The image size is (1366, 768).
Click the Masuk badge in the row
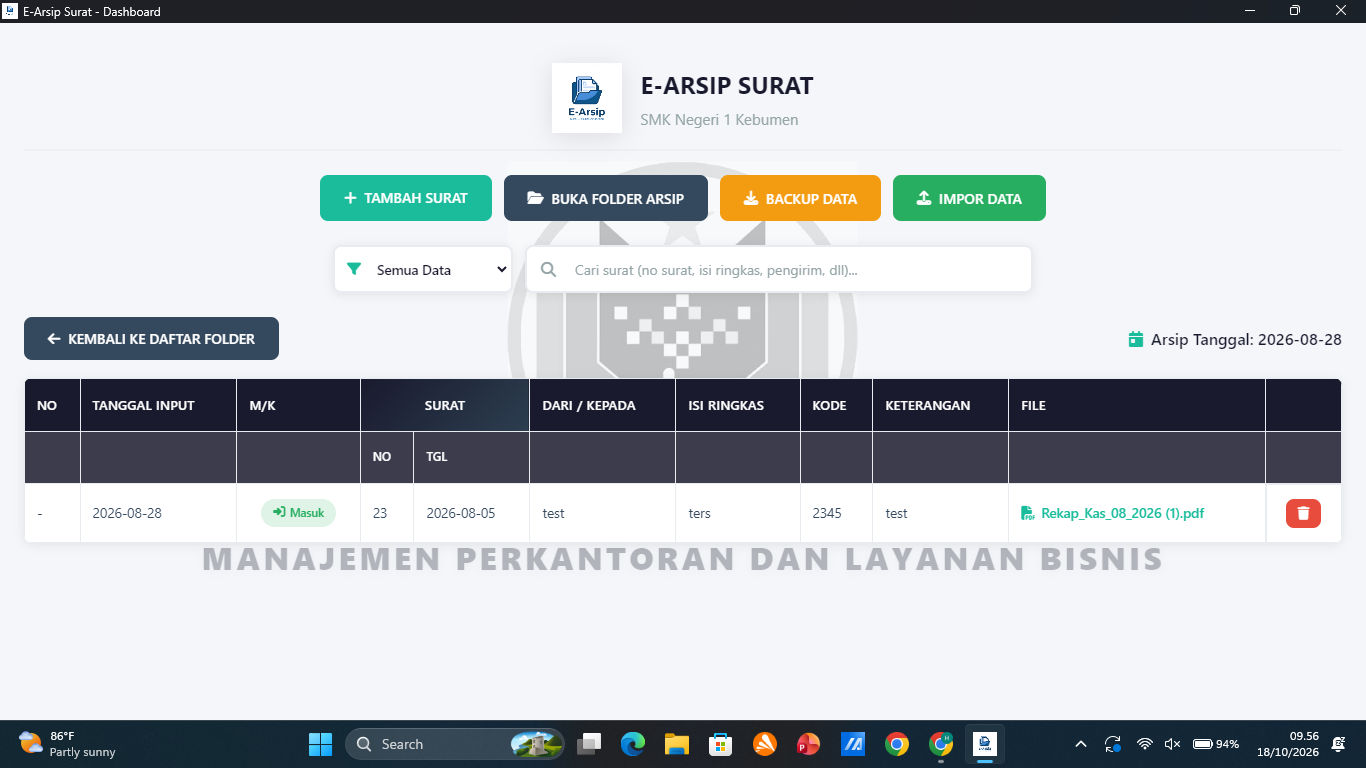pyautogui.click(x=298, y=513)
